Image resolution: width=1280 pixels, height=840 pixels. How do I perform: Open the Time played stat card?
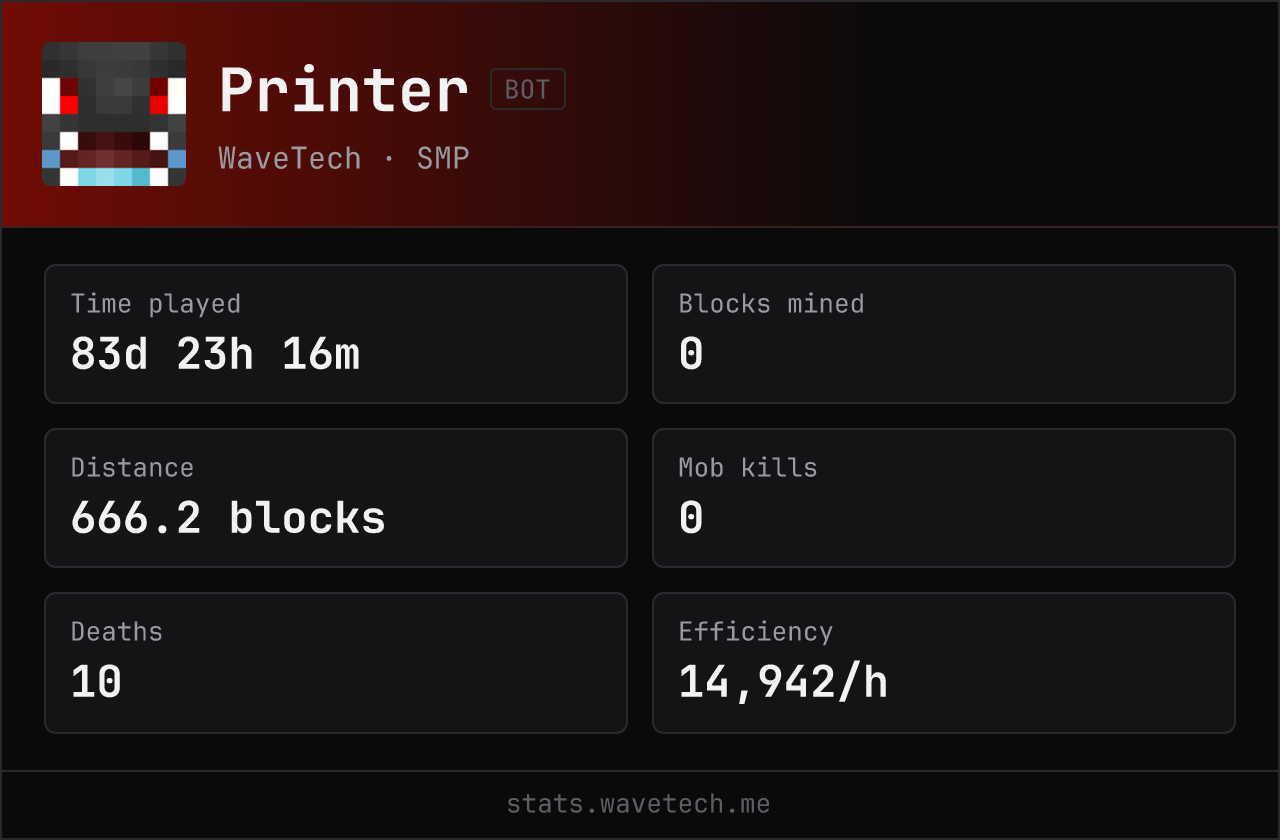click(x=336, y=334)
